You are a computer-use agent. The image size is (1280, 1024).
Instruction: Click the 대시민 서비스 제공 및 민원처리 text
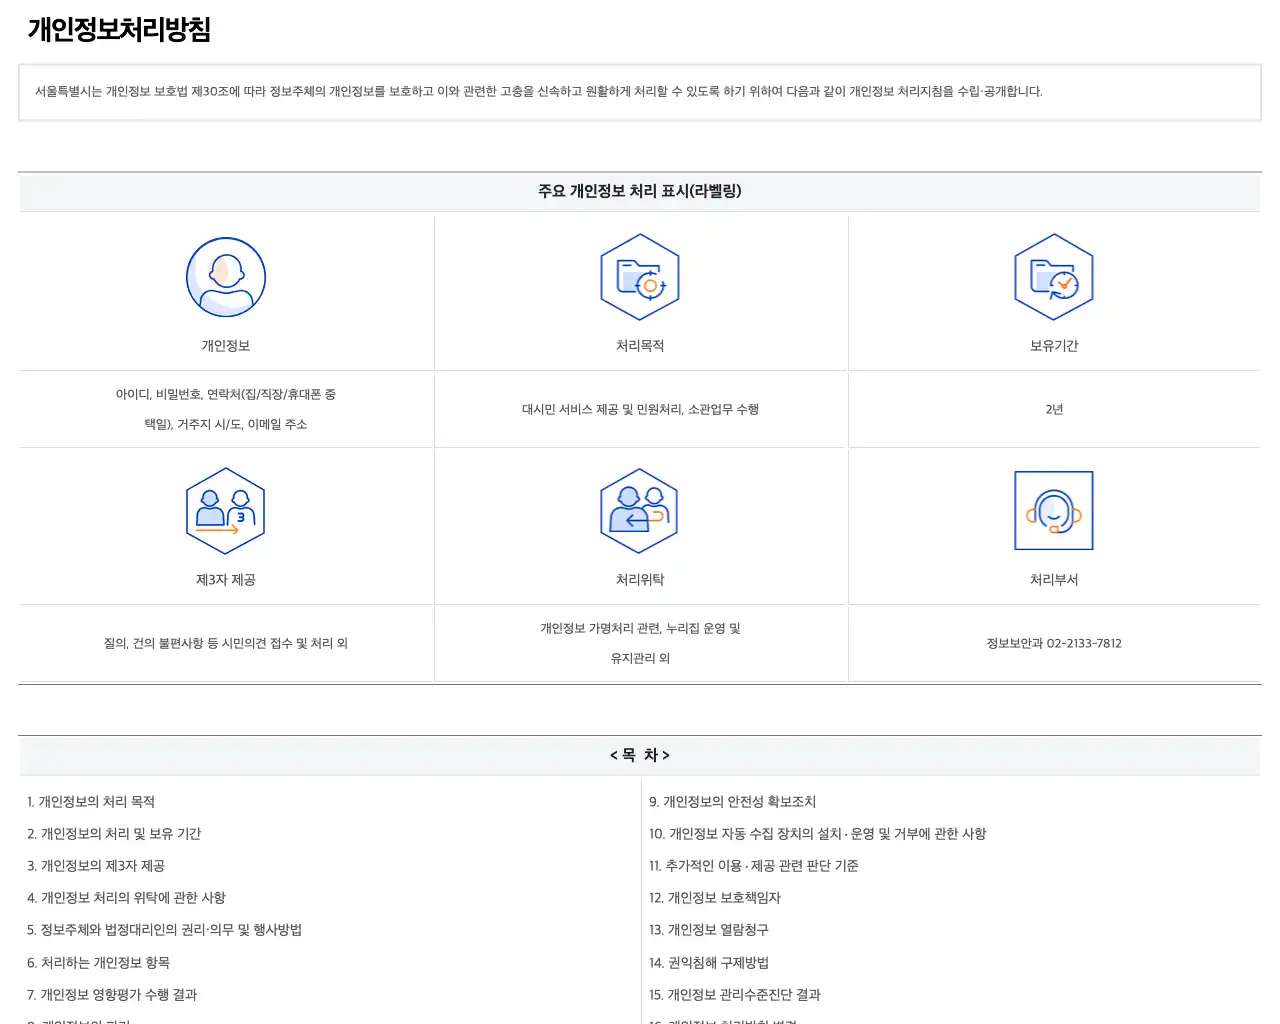640,410
